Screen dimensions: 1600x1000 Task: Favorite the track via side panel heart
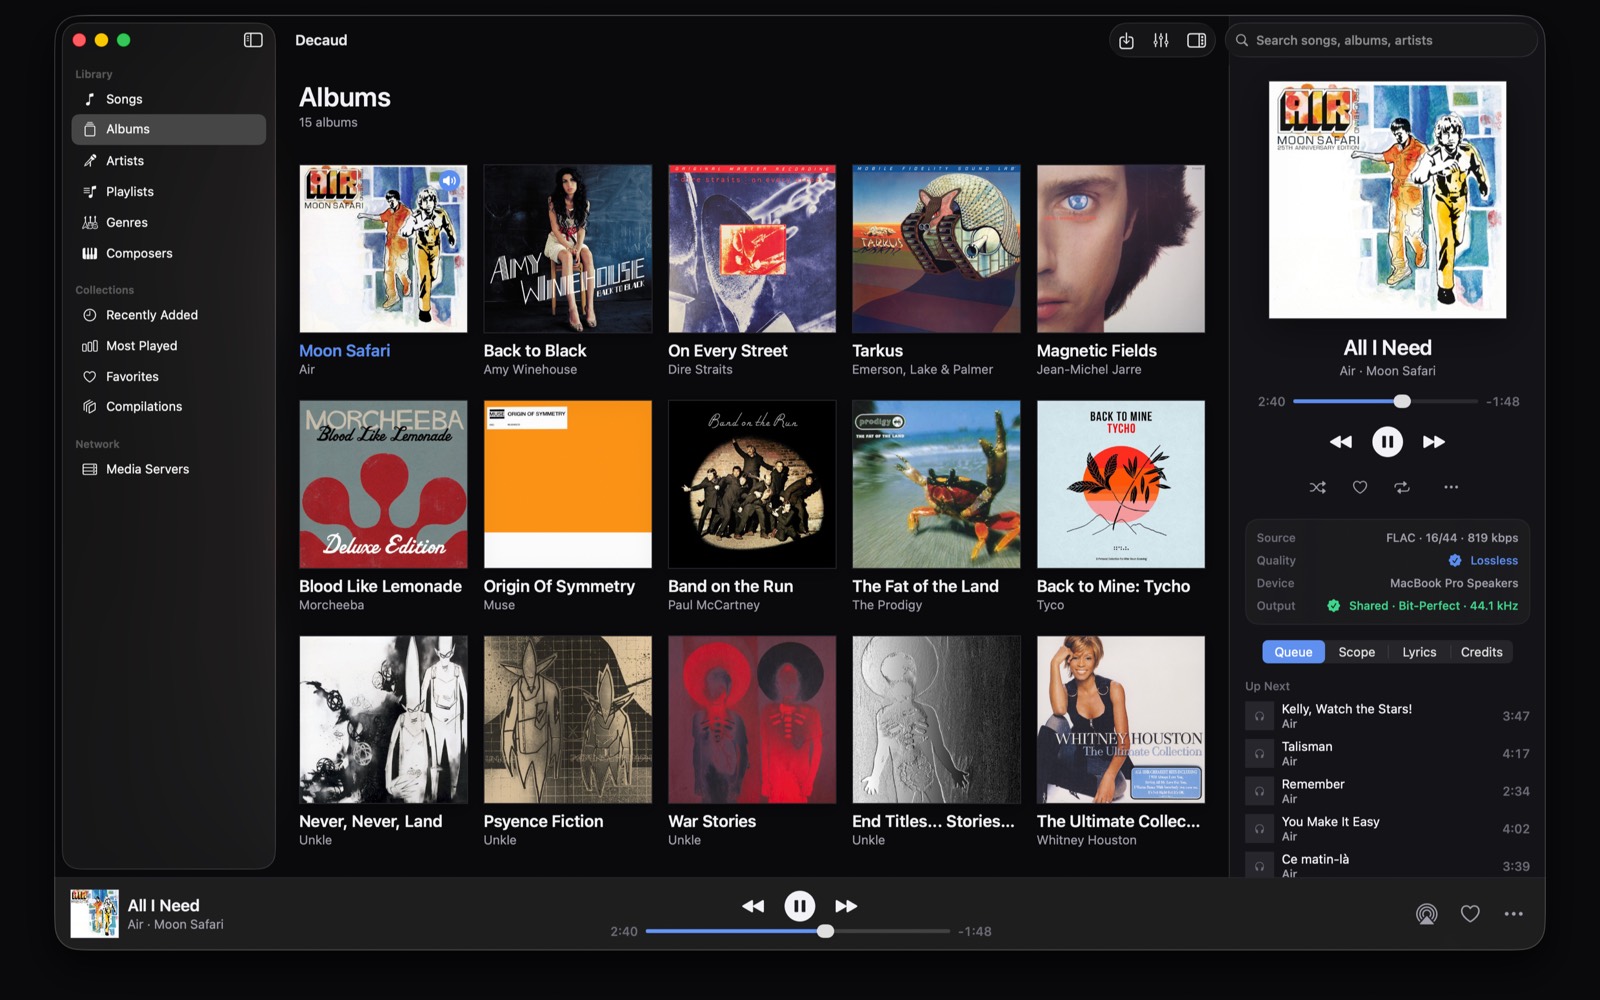click(x=1360, y=487)
